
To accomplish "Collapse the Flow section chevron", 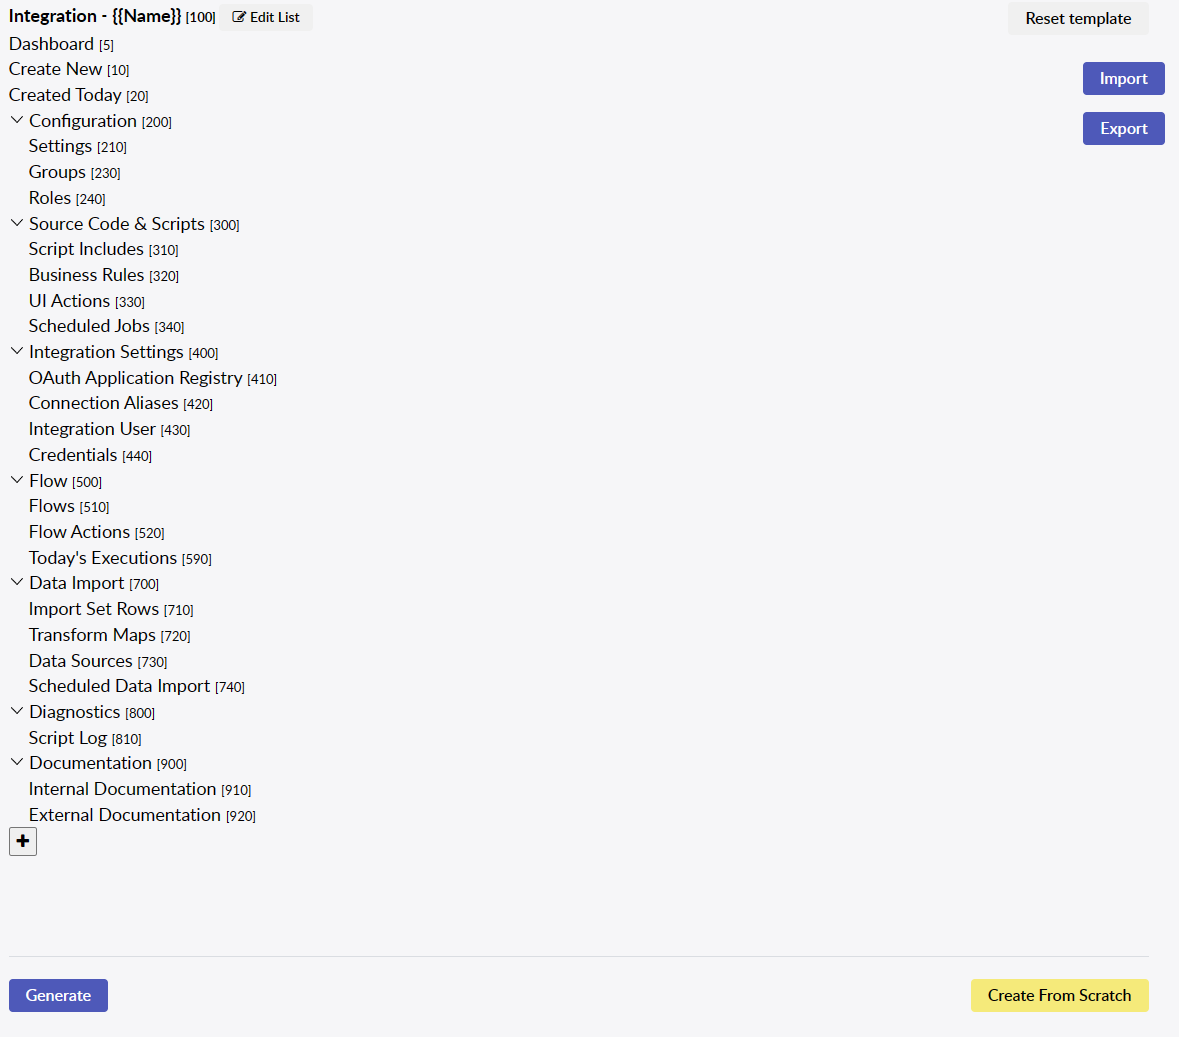I will click(17, 481).
